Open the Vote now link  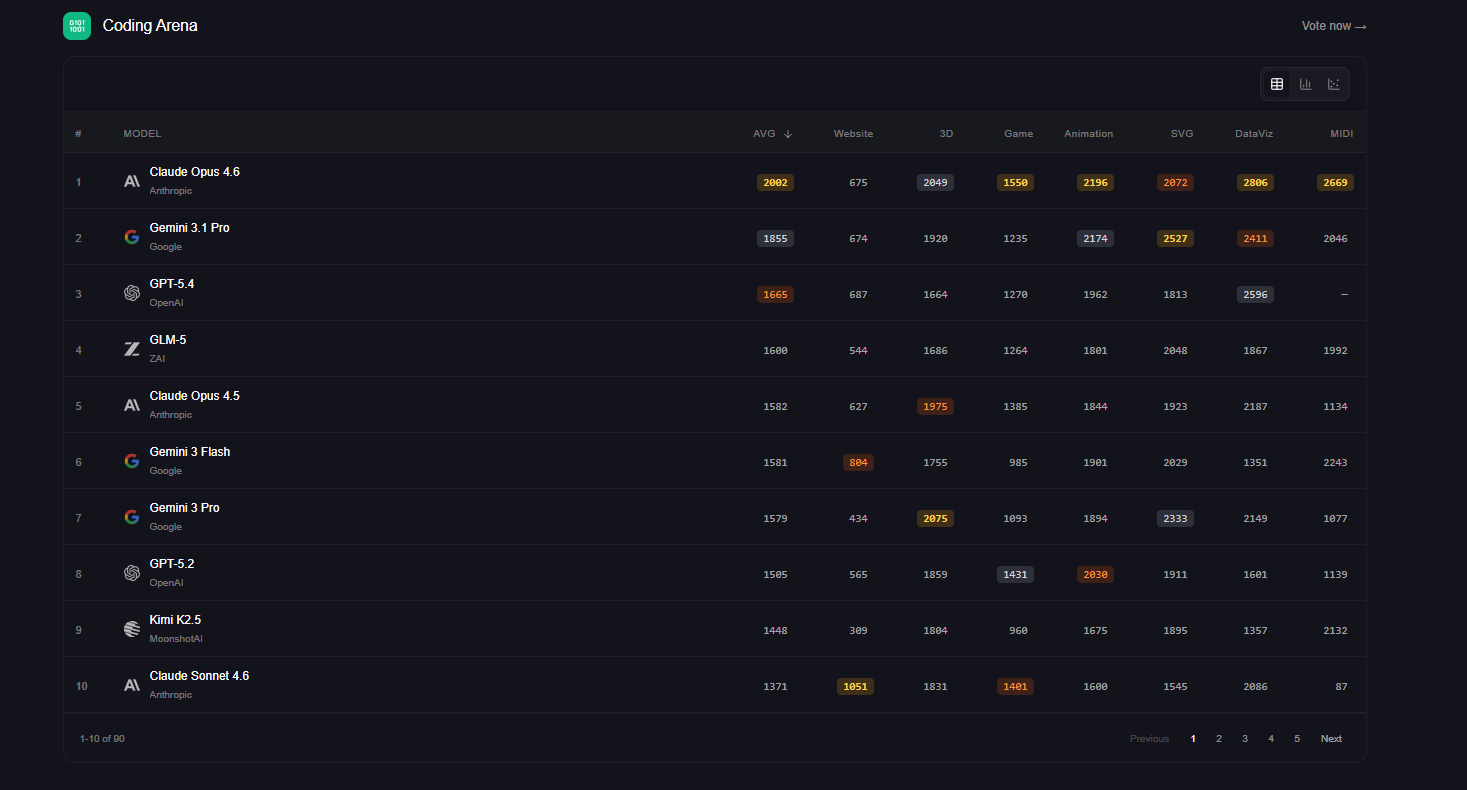point(1333,26)
